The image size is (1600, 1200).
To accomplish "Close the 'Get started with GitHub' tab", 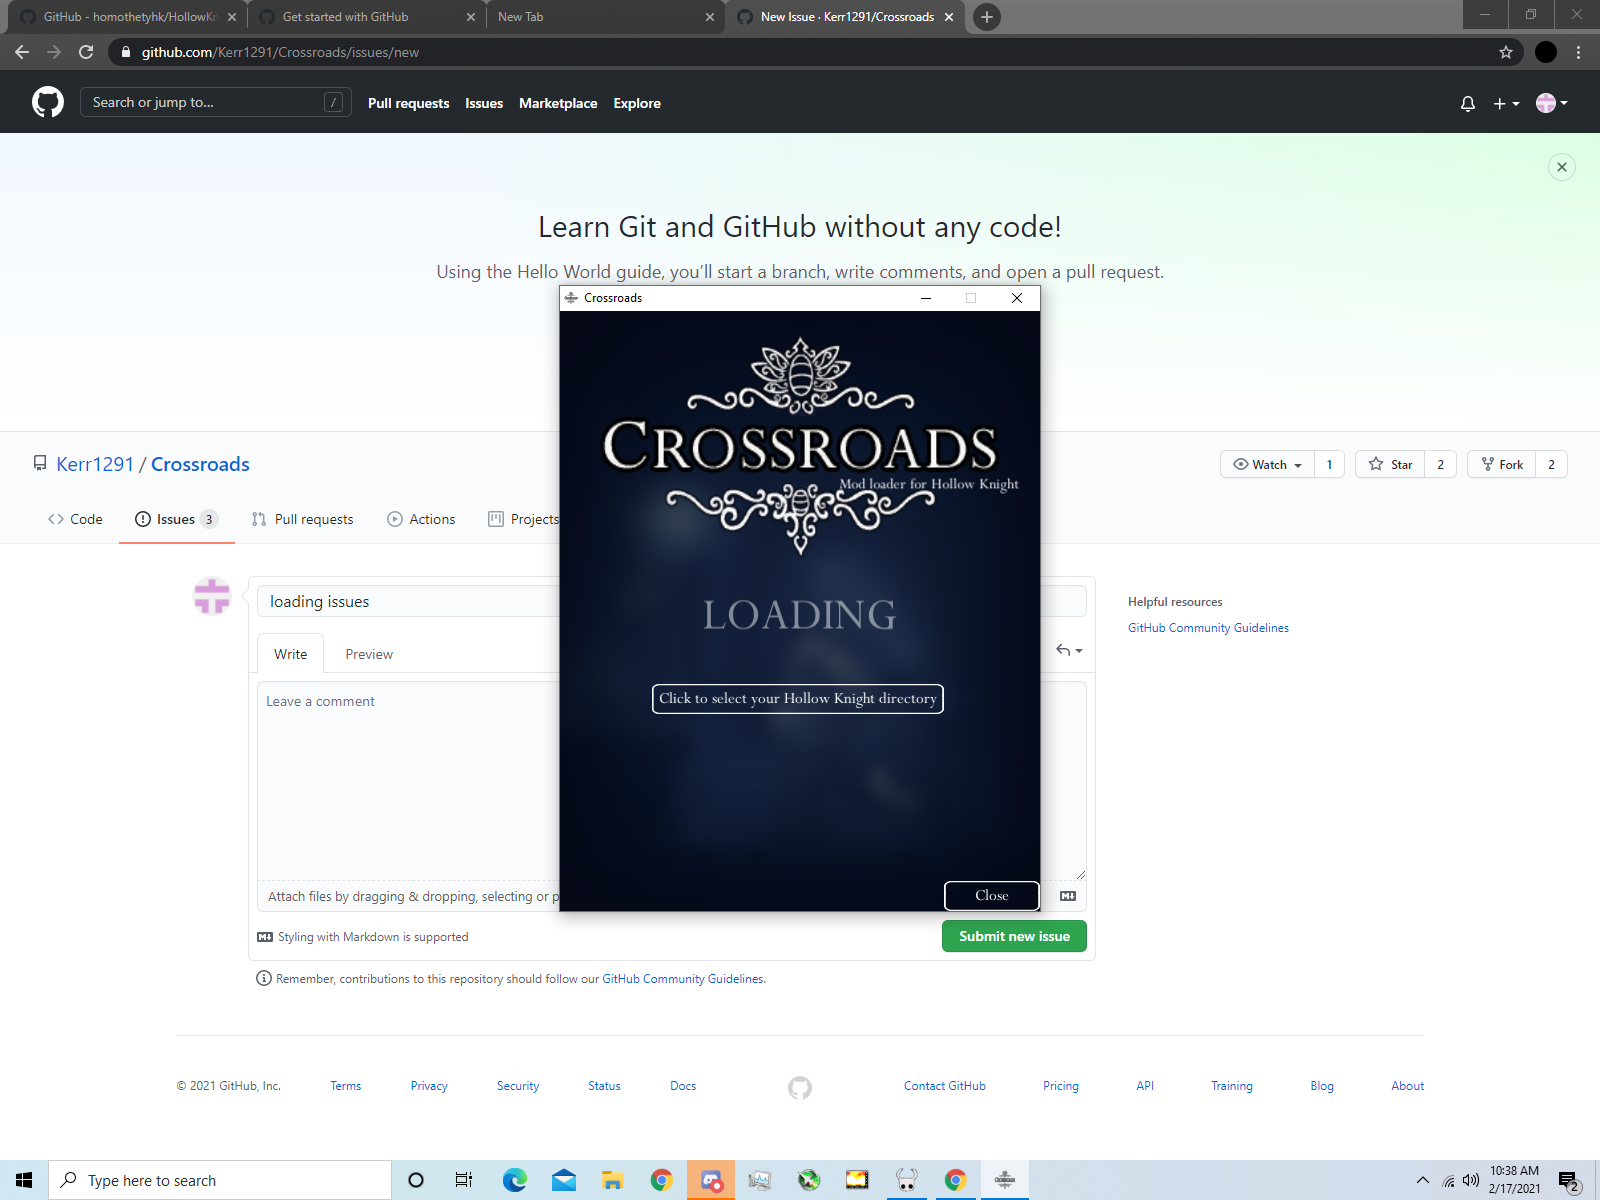I will pyautogui.click(x=471, y=17).
